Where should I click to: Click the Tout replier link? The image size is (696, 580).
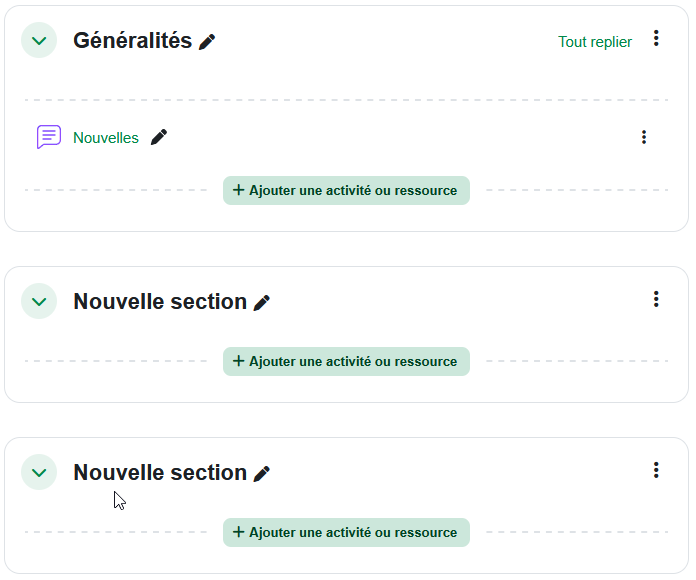click(x=595, y=42)
